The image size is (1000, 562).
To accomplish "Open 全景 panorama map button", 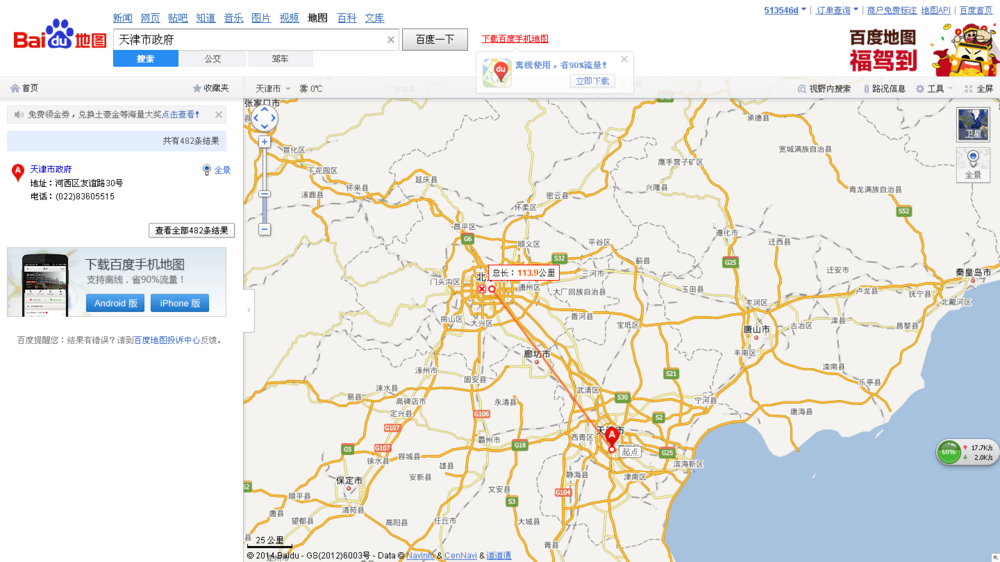I will click(973, 165).
